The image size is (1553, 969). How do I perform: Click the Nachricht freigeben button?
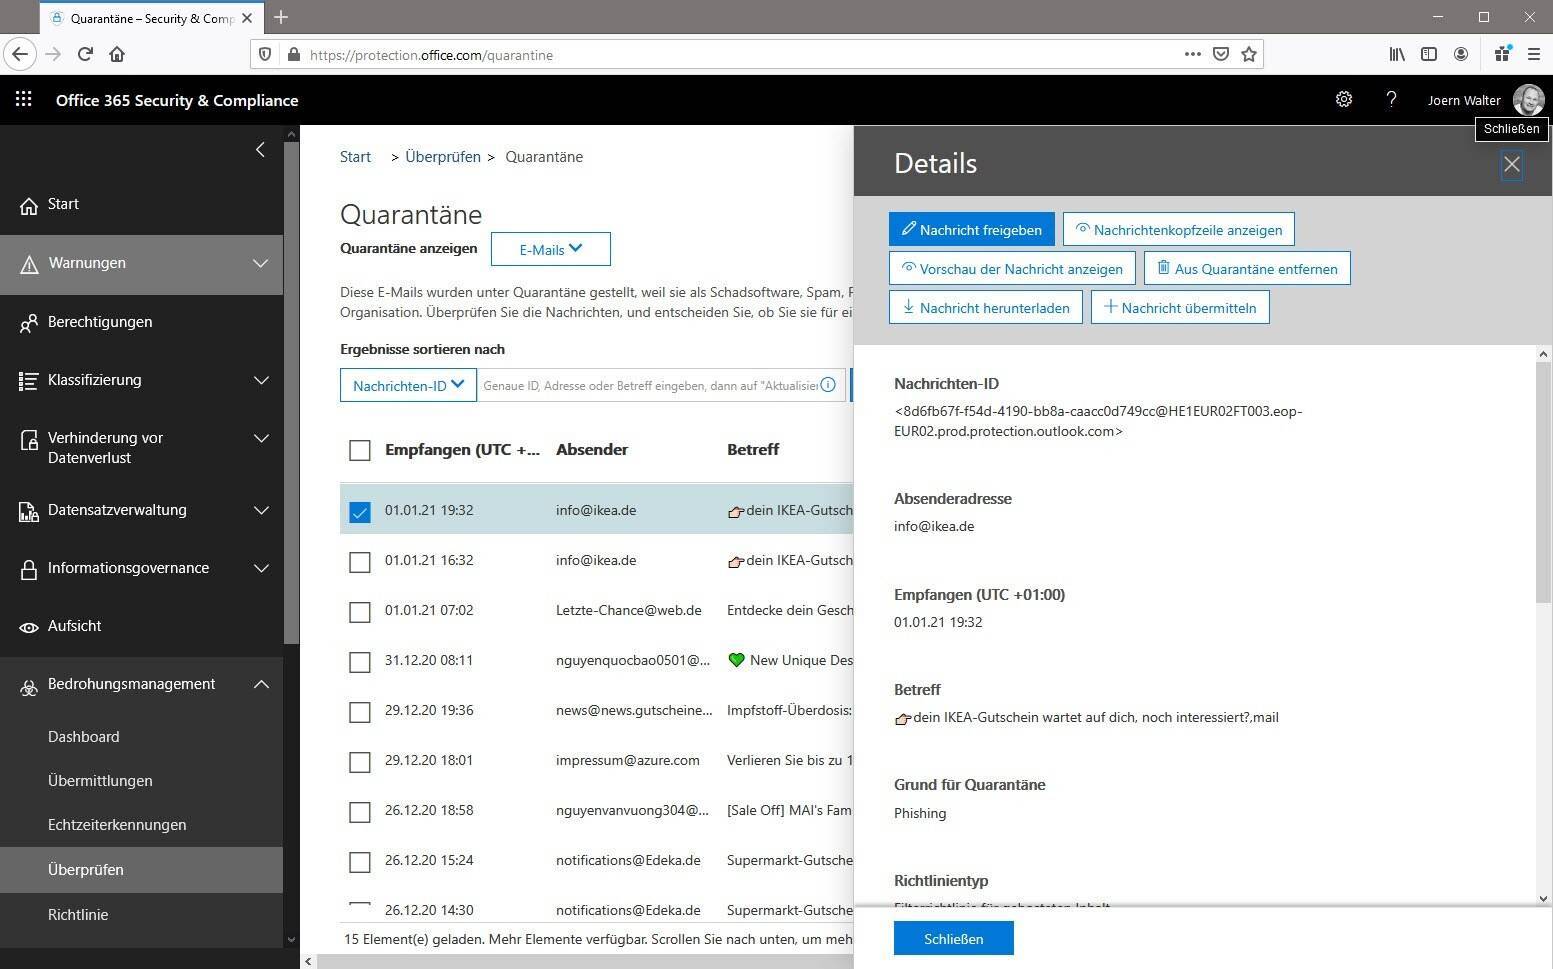click(971, 230)
